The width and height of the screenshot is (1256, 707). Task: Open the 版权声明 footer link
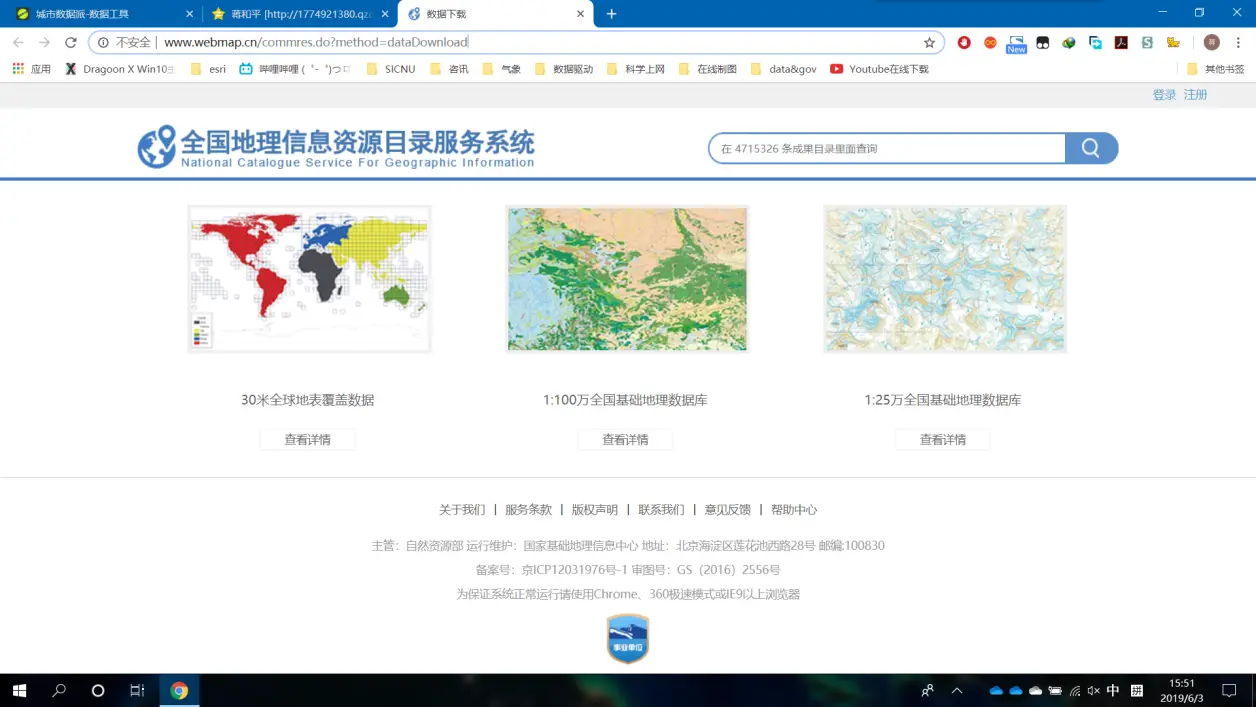tap(595, 509)
